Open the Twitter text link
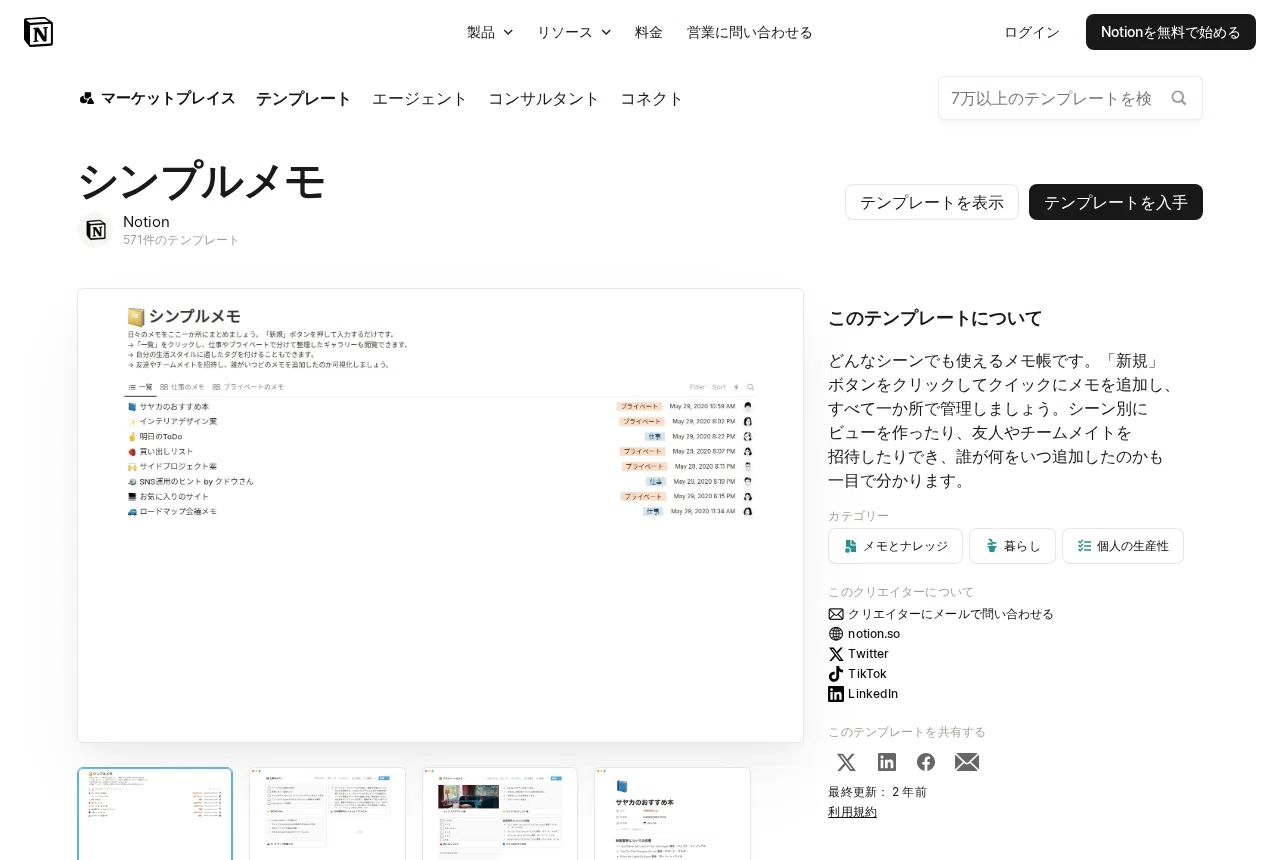The height and width of the screenshot is (860, 1280). [868, 654]
